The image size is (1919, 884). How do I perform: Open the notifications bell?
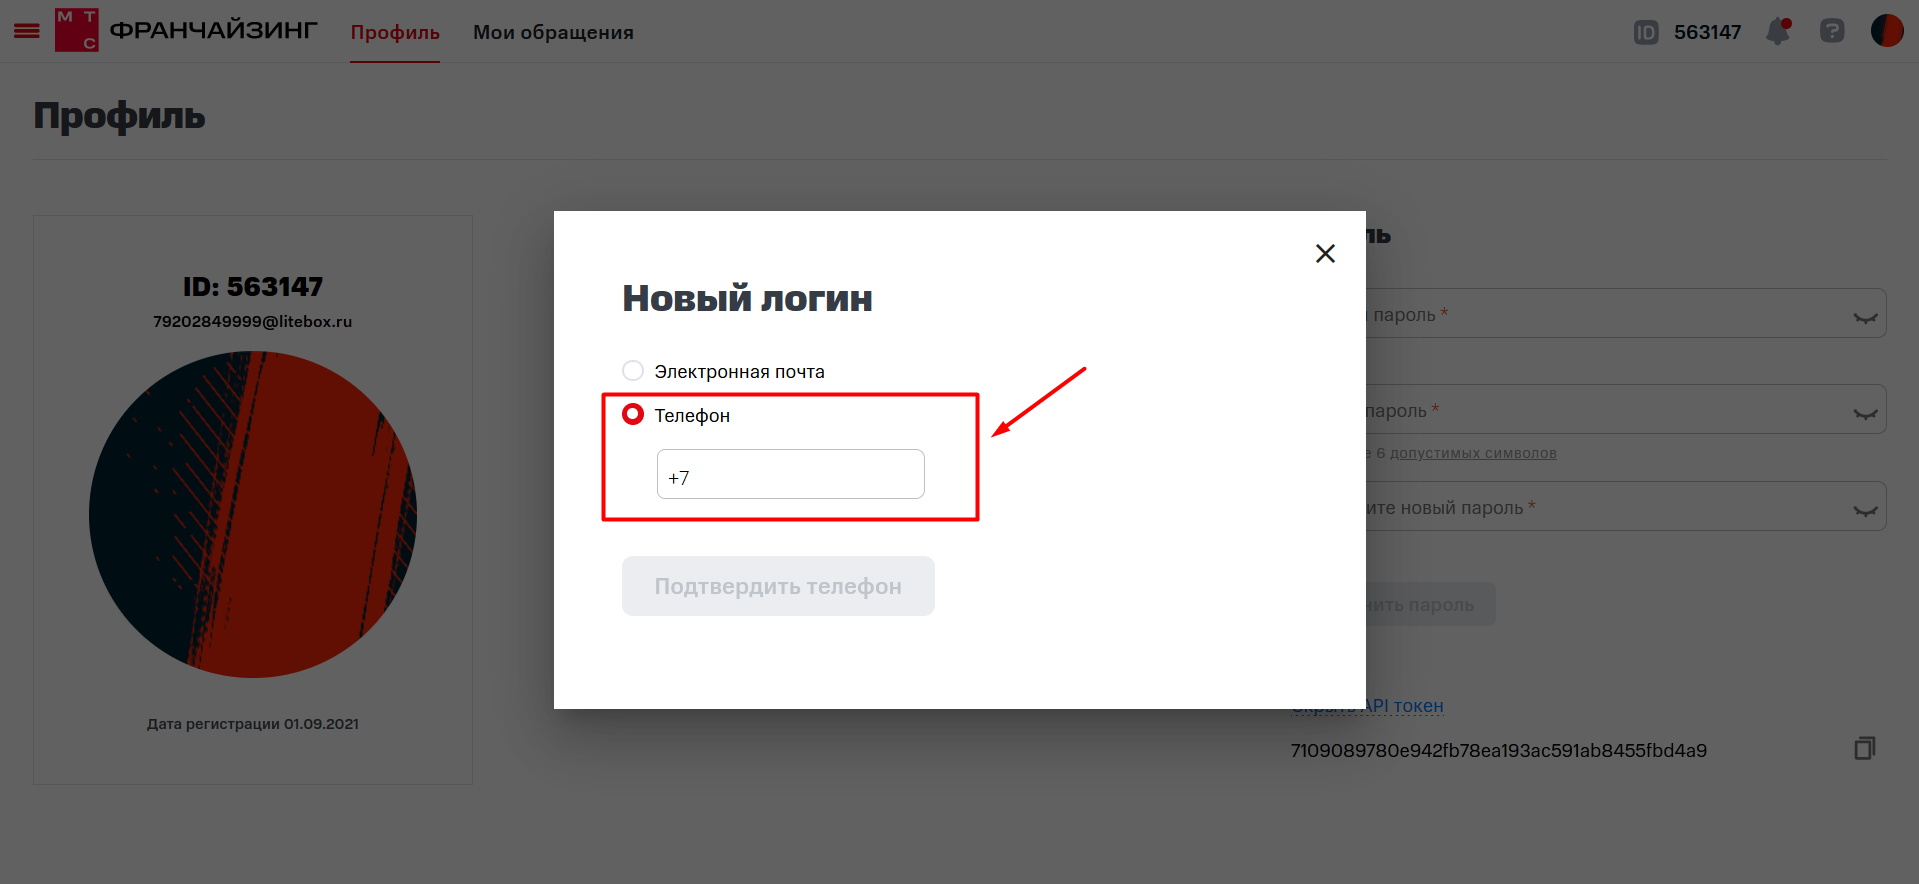coord(1778,32)
